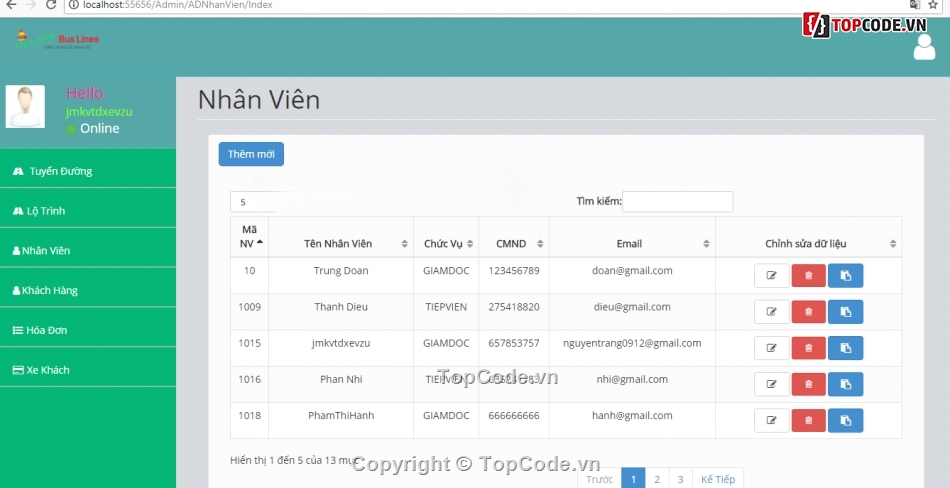This screenshot has height=488, width=950.
Task: Reload the page in the browser
Action: [x=51, y=5]
